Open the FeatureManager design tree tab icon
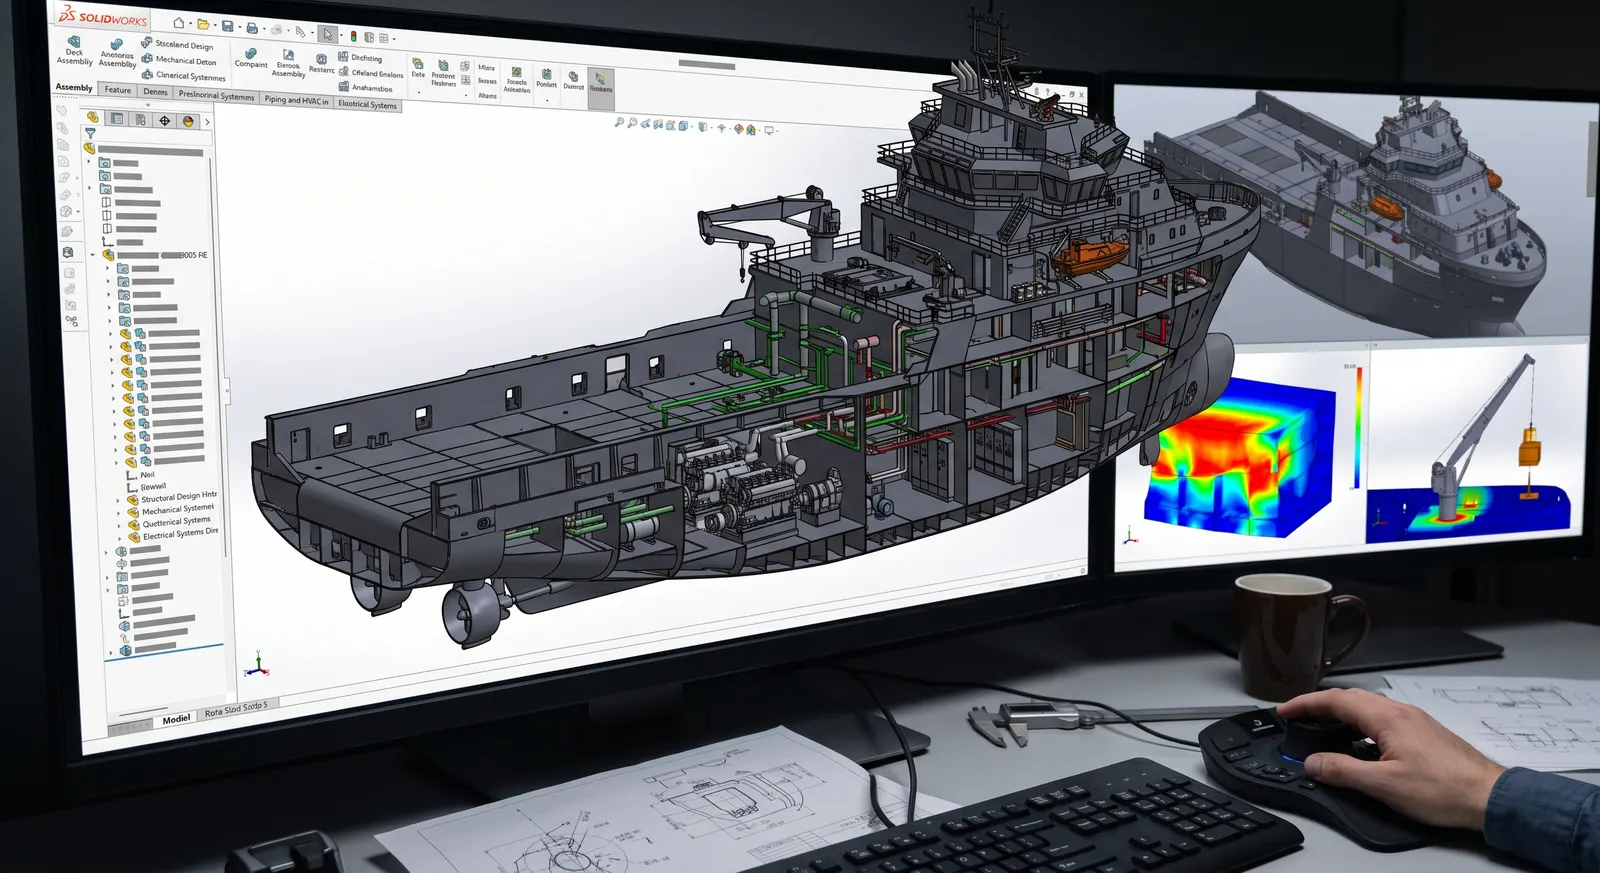Viewport: 1600px width, 873px height. pos(93,117)
